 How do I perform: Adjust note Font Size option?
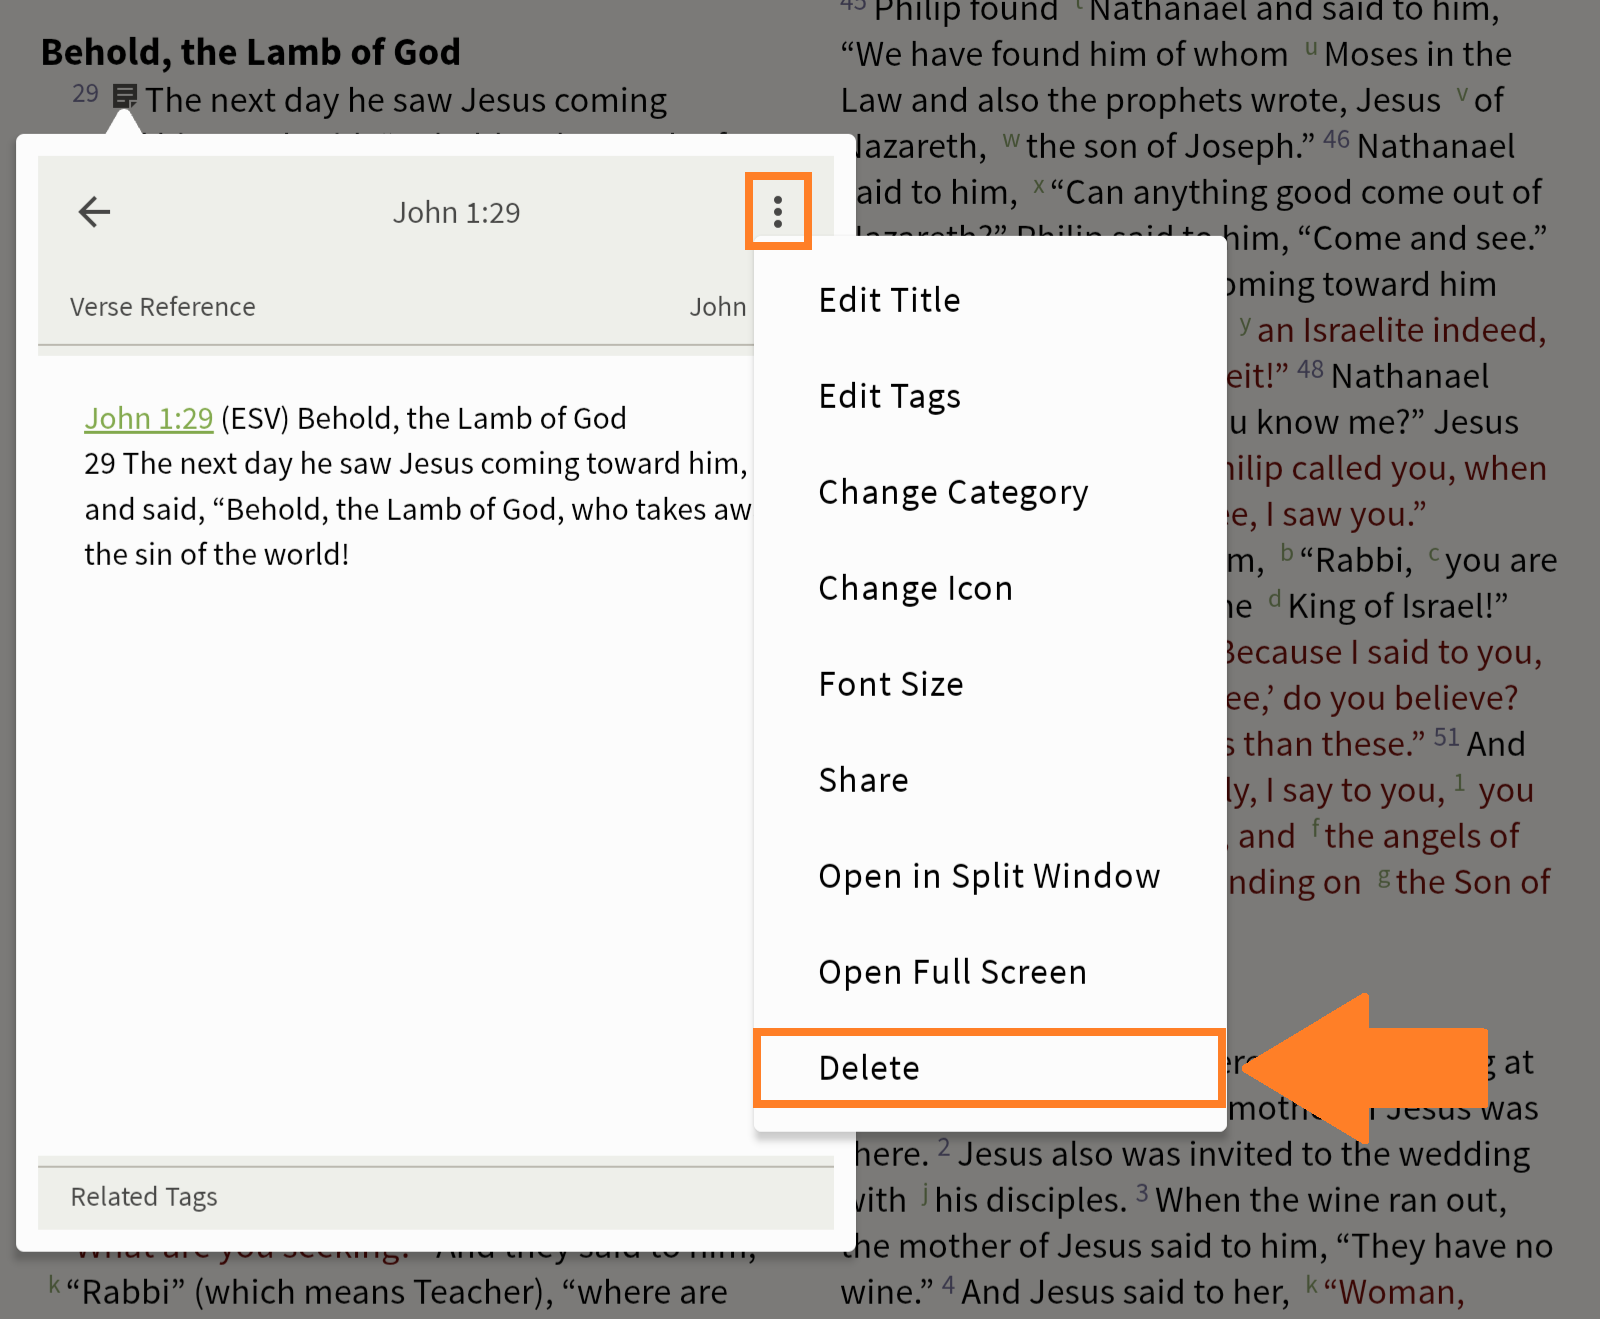890,684
